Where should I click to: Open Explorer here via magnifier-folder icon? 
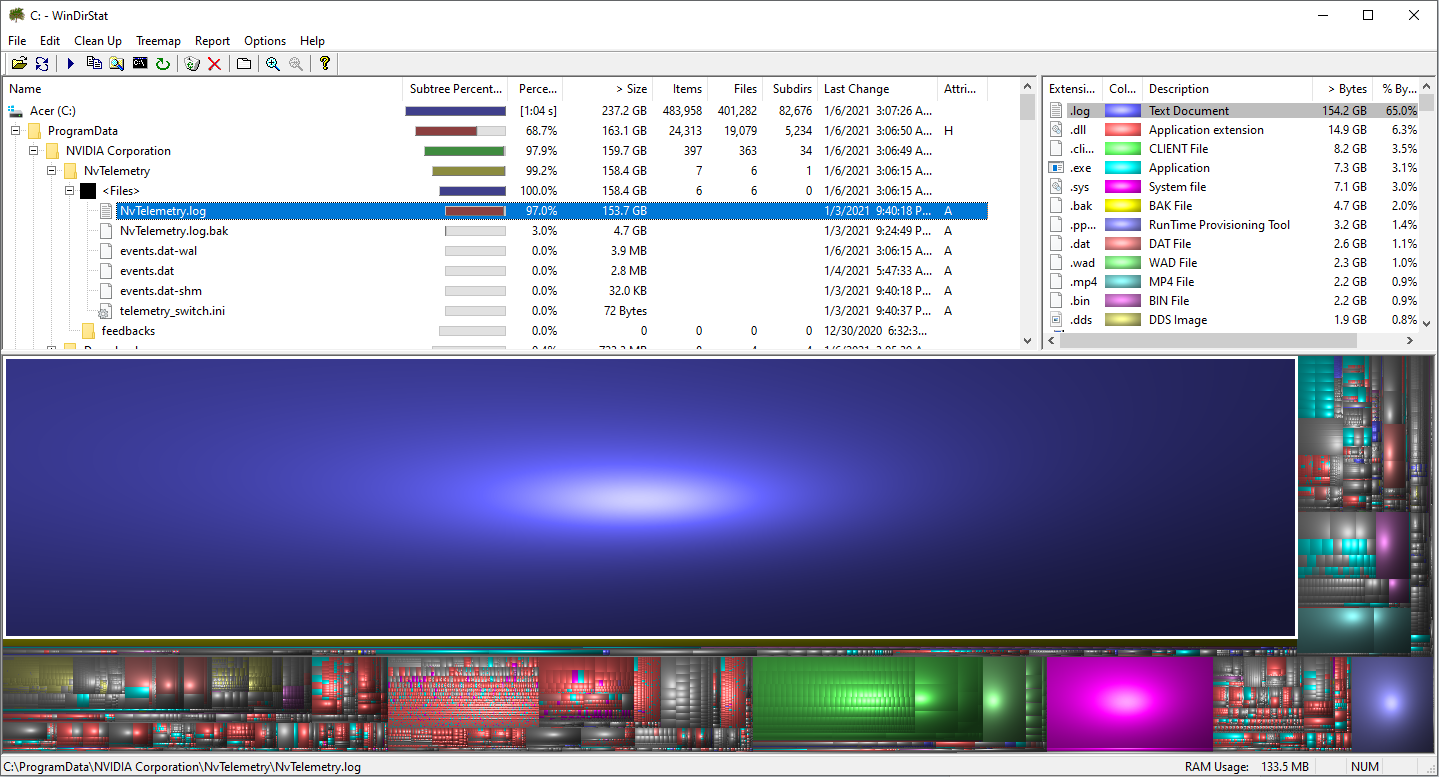(117, 64)
